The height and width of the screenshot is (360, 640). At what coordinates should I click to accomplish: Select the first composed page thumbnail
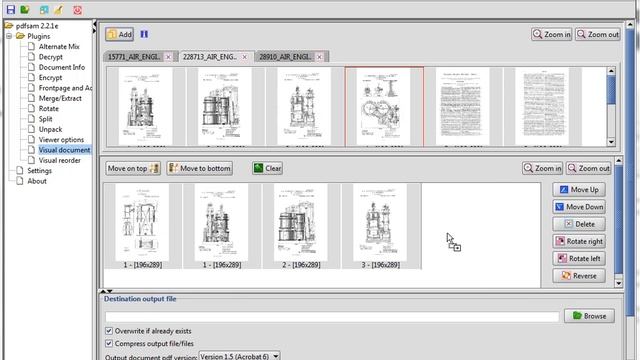[142, 226]
